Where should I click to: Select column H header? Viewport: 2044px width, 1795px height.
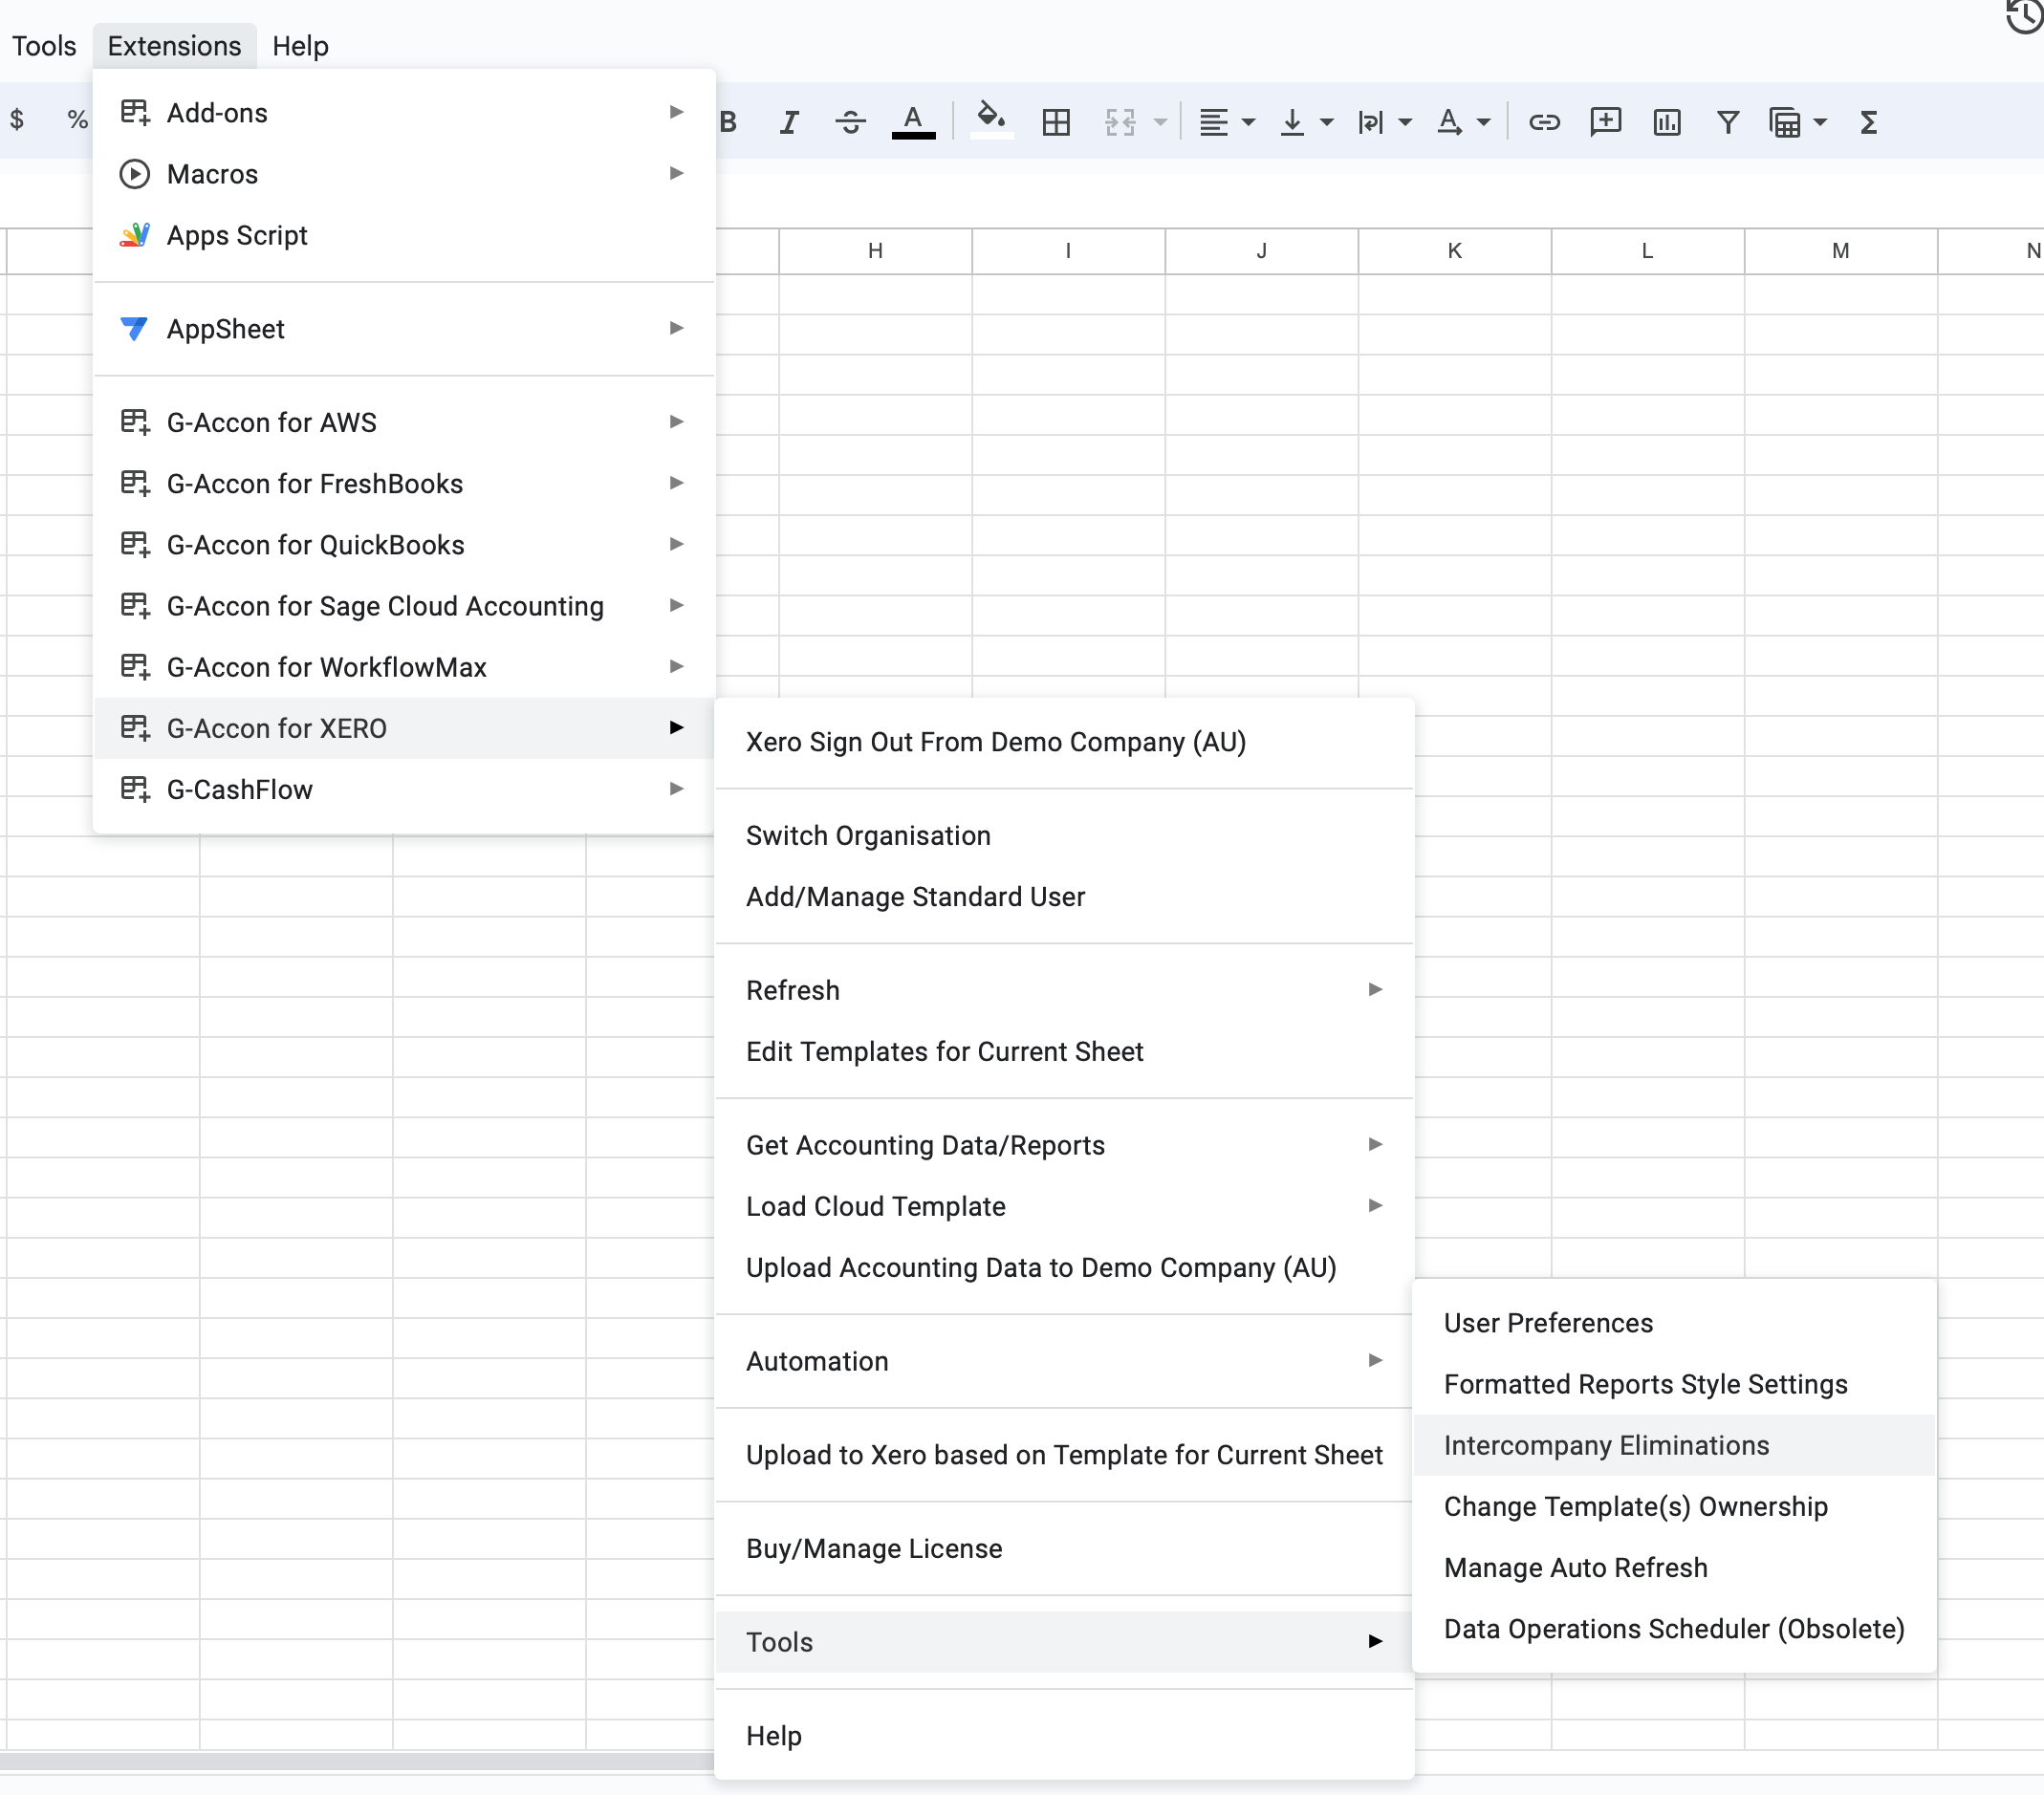click(x=875, y=250)
